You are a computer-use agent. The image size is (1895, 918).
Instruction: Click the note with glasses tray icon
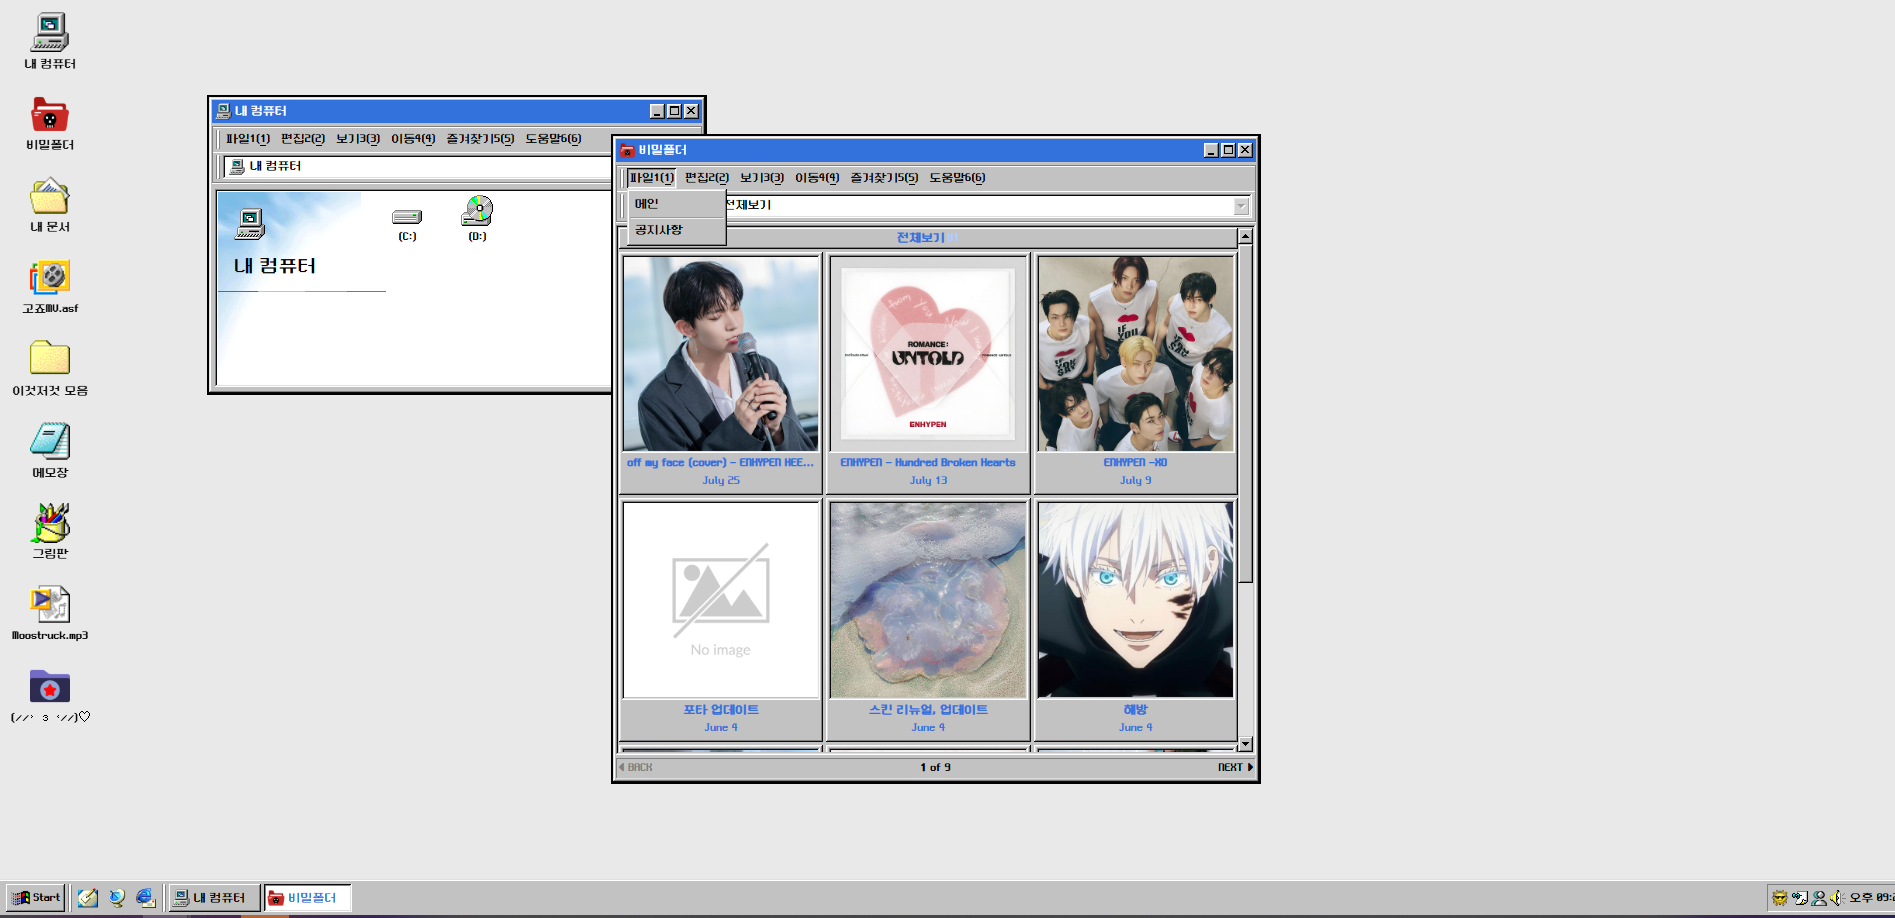pos(1800,898)
